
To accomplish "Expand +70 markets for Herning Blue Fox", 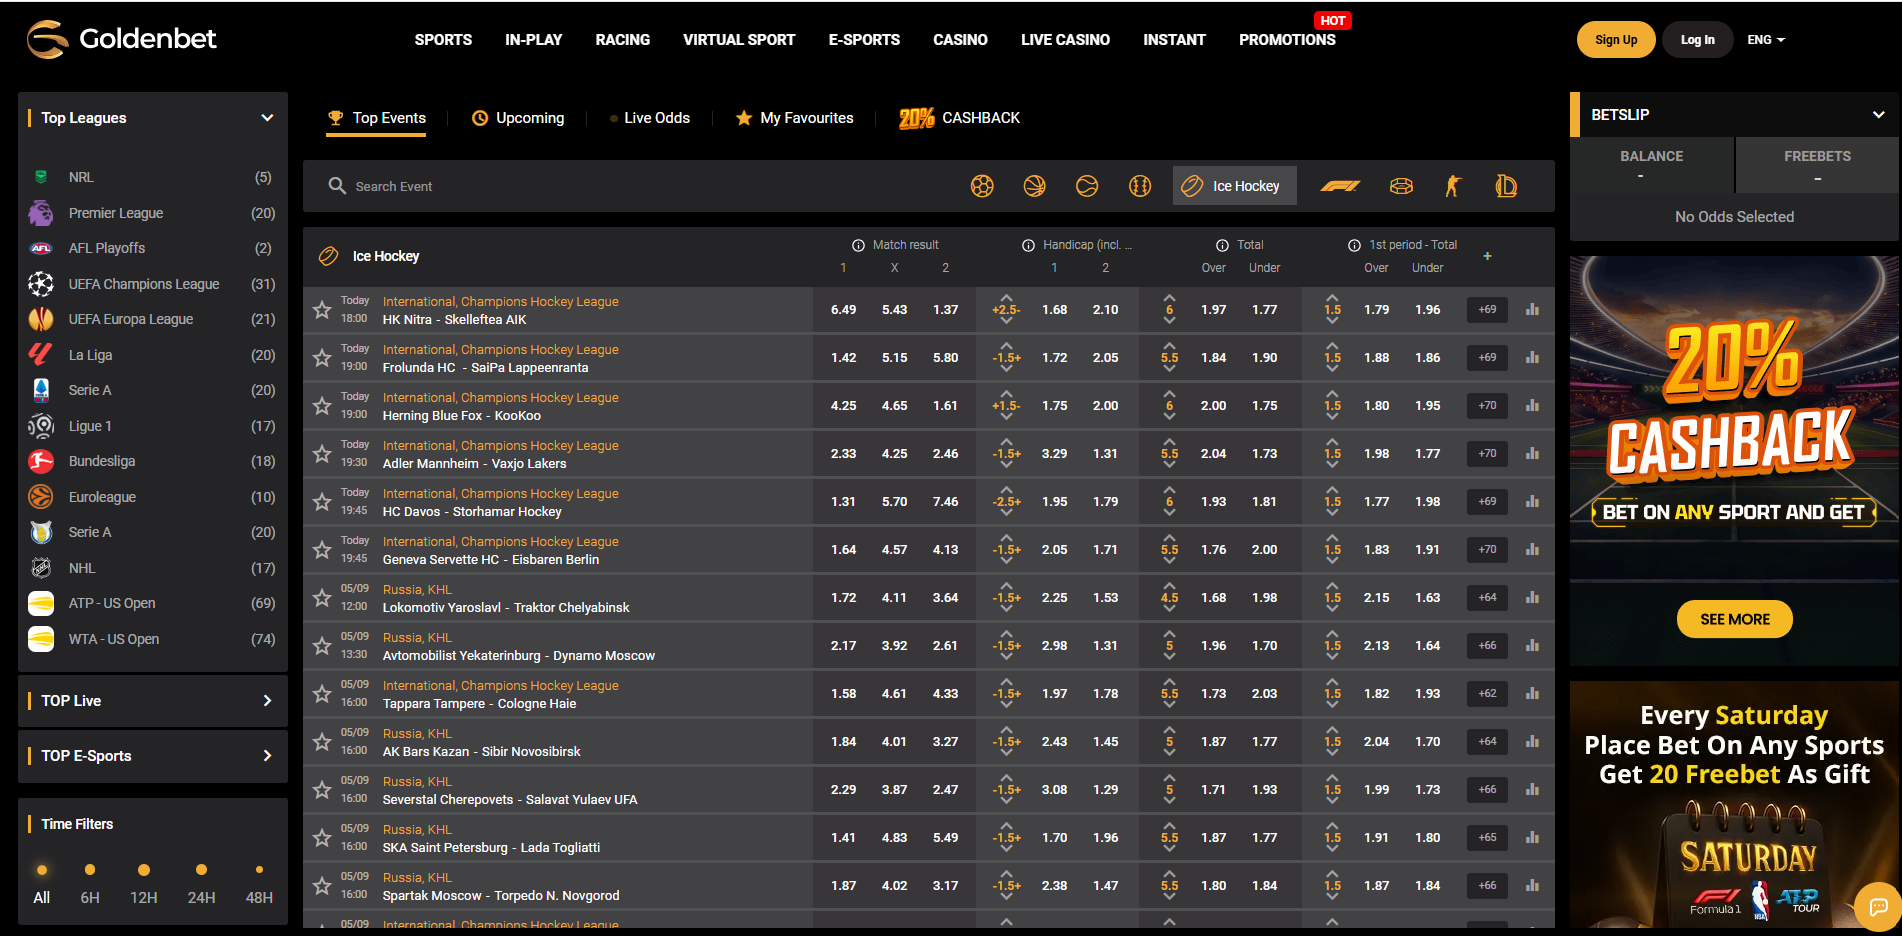I will (1487, 406).
